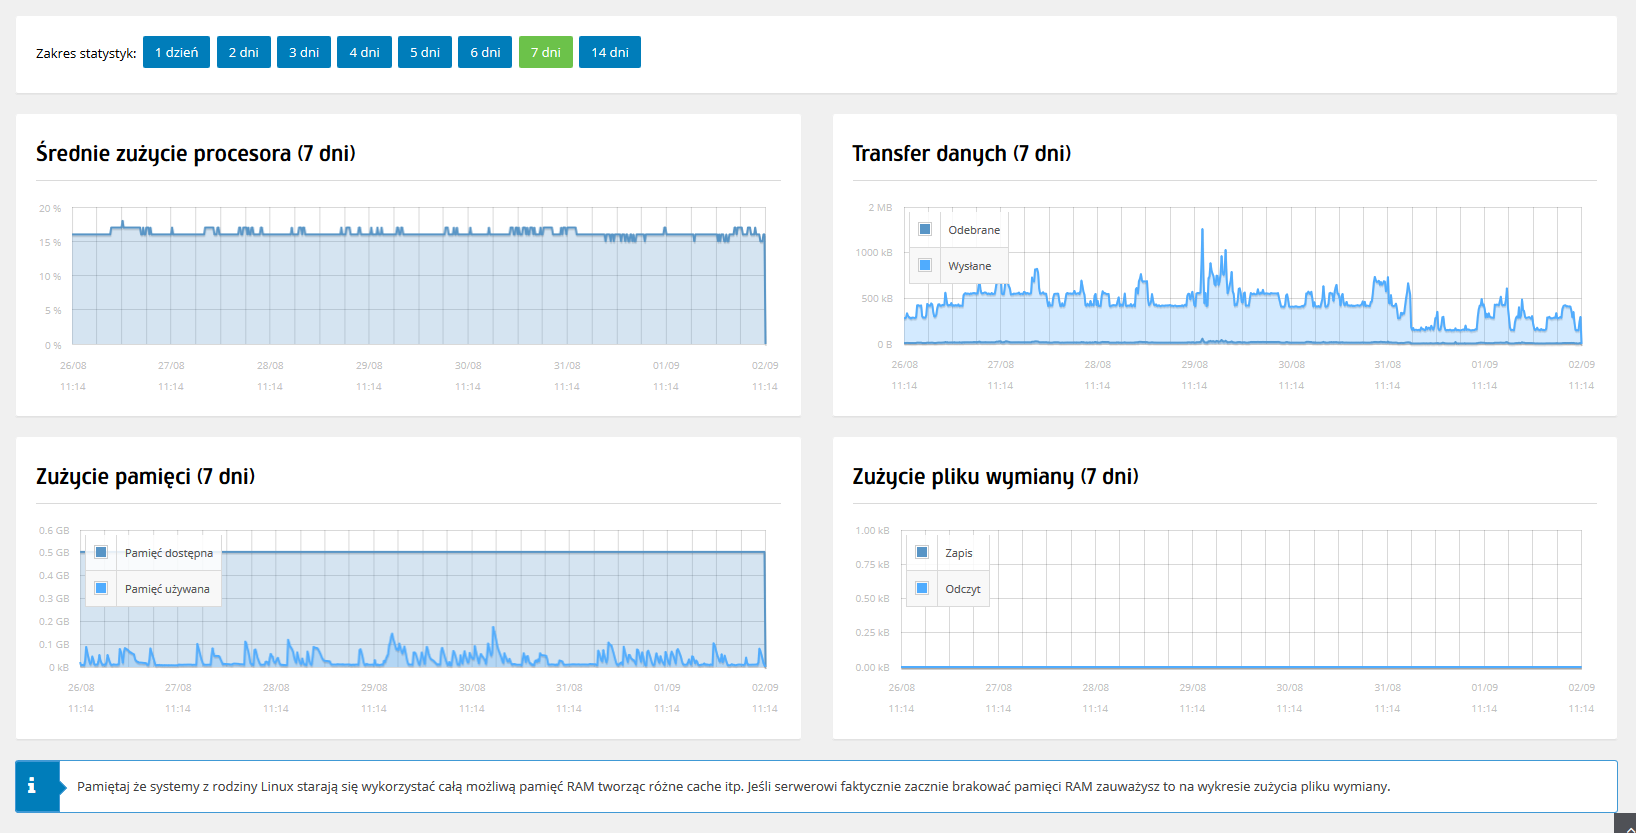
Task: Select the 2 dni statistics range
Action: pyautogui.click(x=243, y=52)
